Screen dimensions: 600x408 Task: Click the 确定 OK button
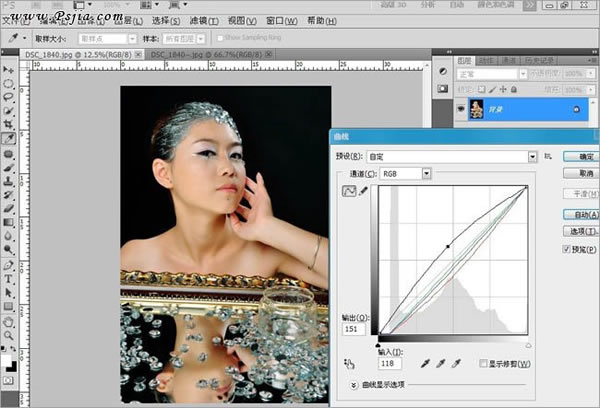tap(581, 156)
